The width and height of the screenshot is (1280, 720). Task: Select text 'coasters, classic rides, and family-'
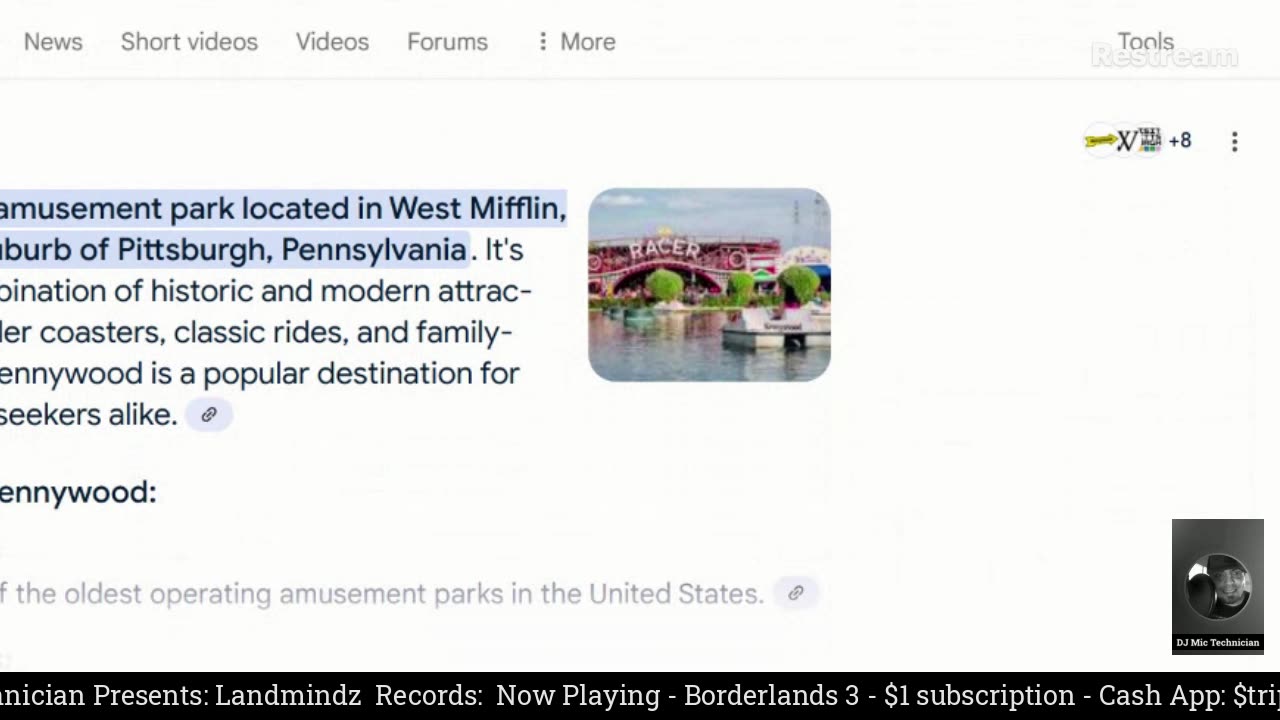(x=276, y=332)
